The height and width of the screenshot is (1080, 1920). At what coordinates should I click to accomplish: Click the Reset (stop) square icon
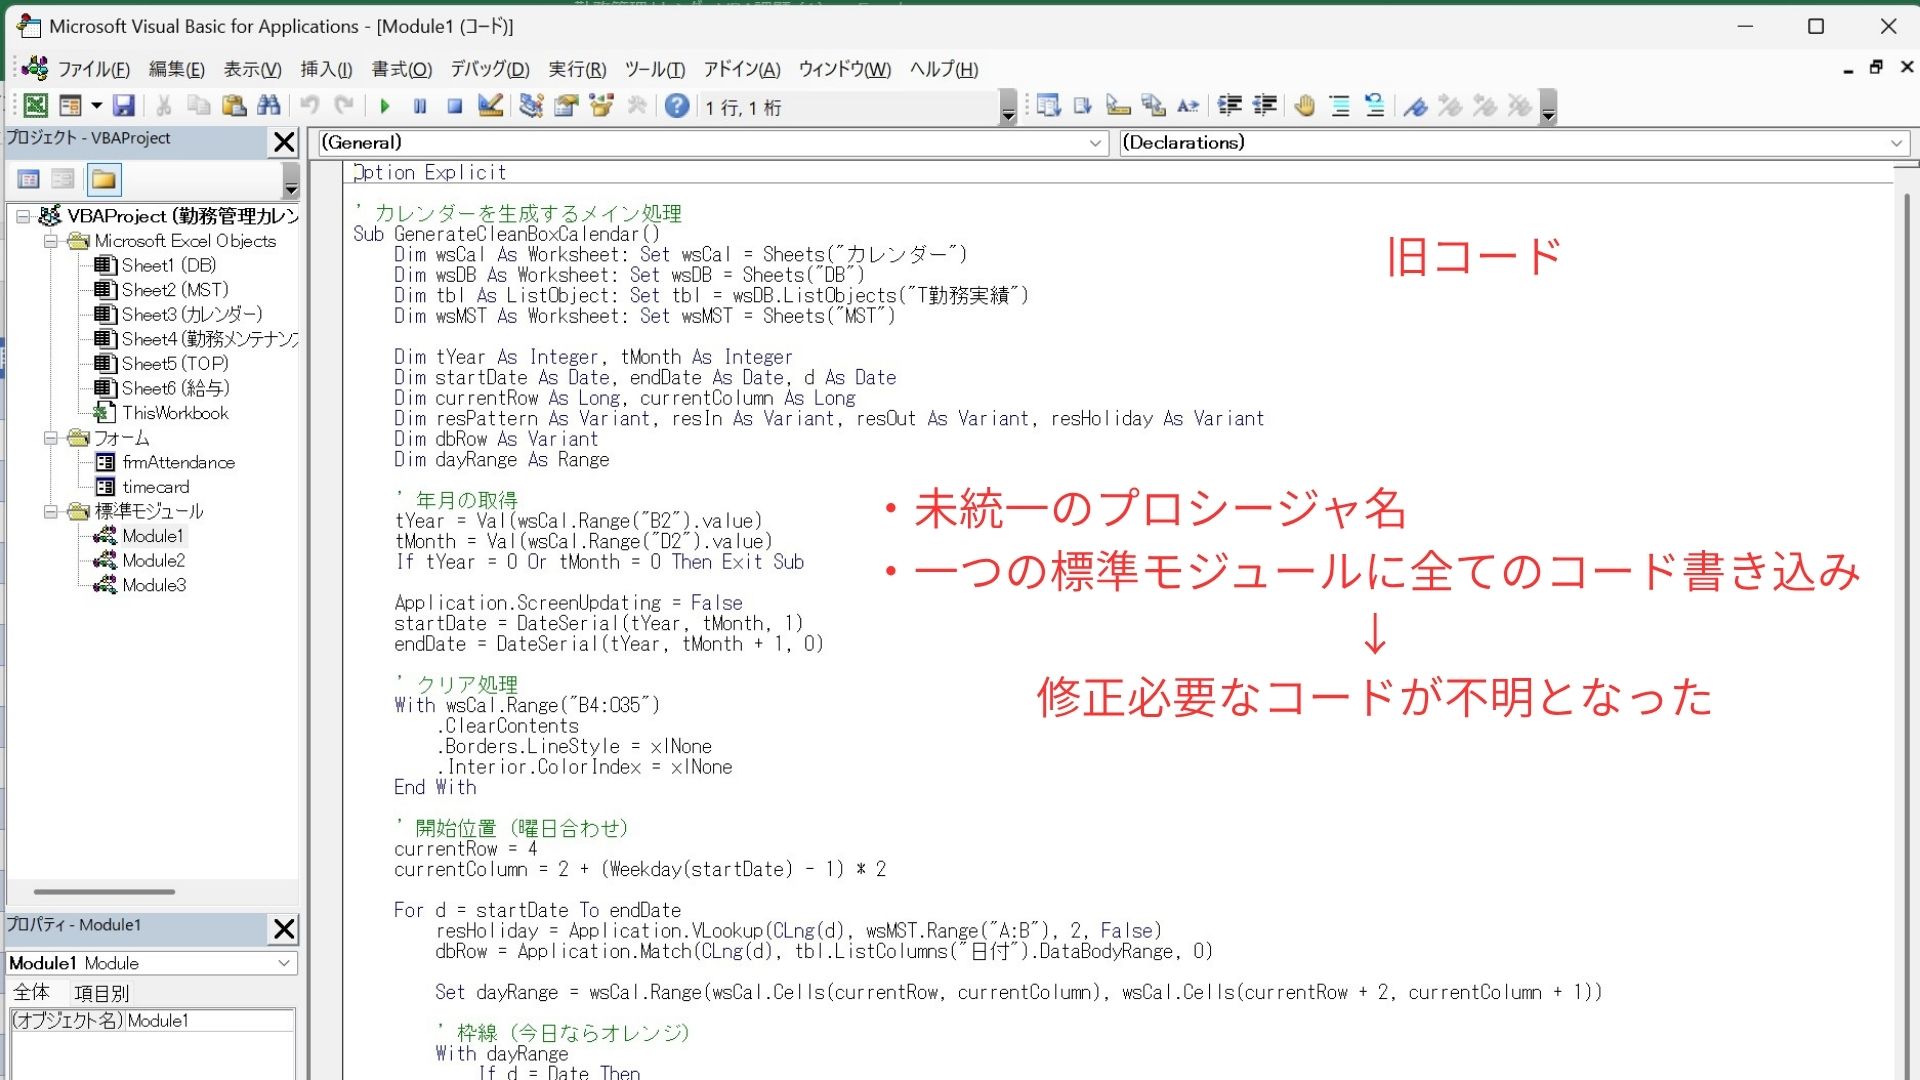455,106
